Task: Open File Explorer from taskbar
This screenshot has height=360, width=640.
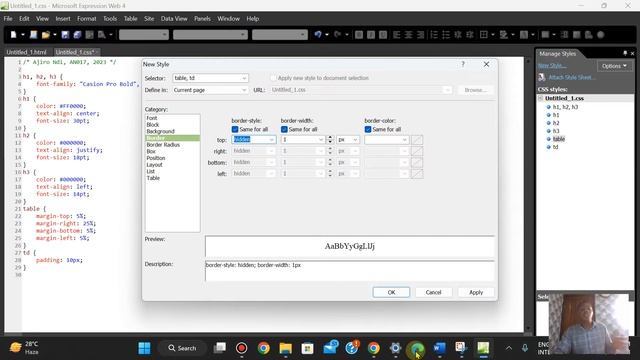Action: (285, 348)
